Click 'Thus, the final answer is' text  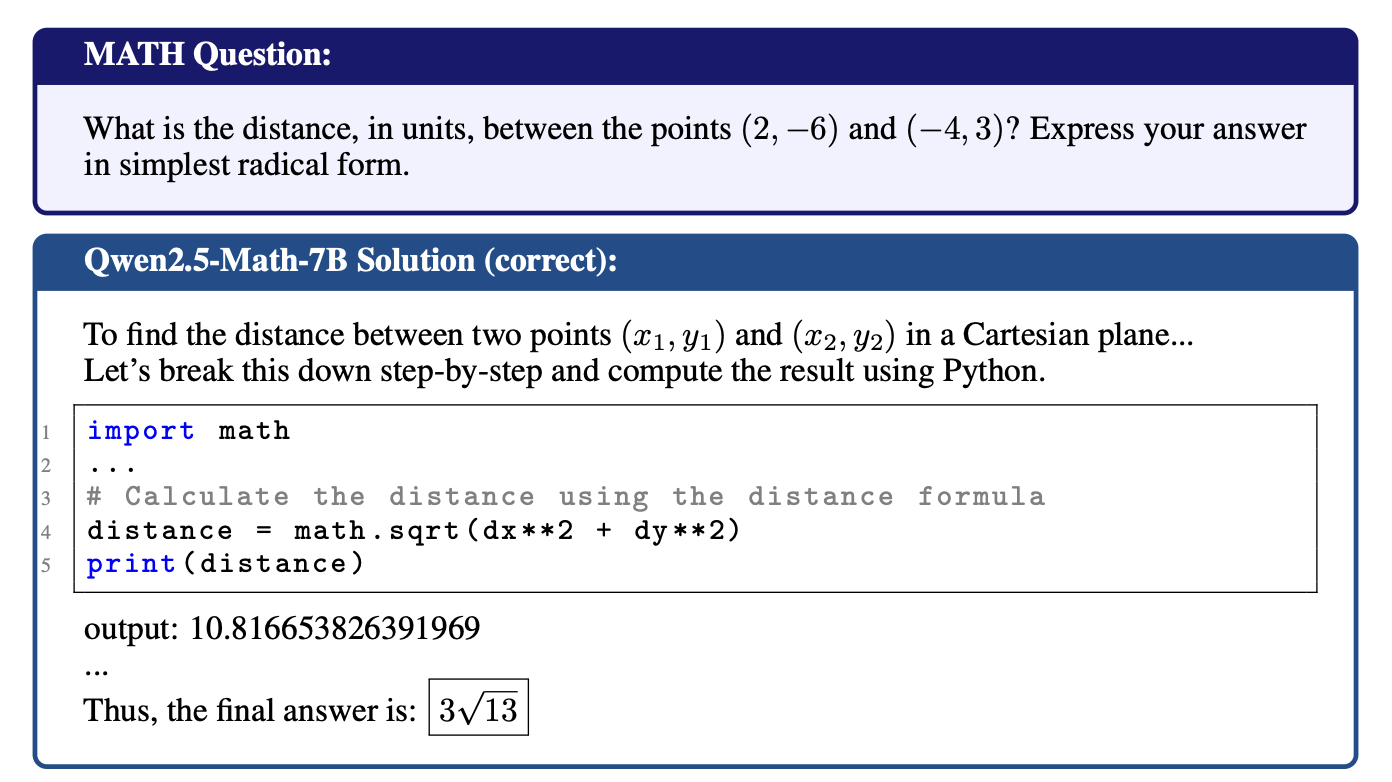[x=250, y=710]
